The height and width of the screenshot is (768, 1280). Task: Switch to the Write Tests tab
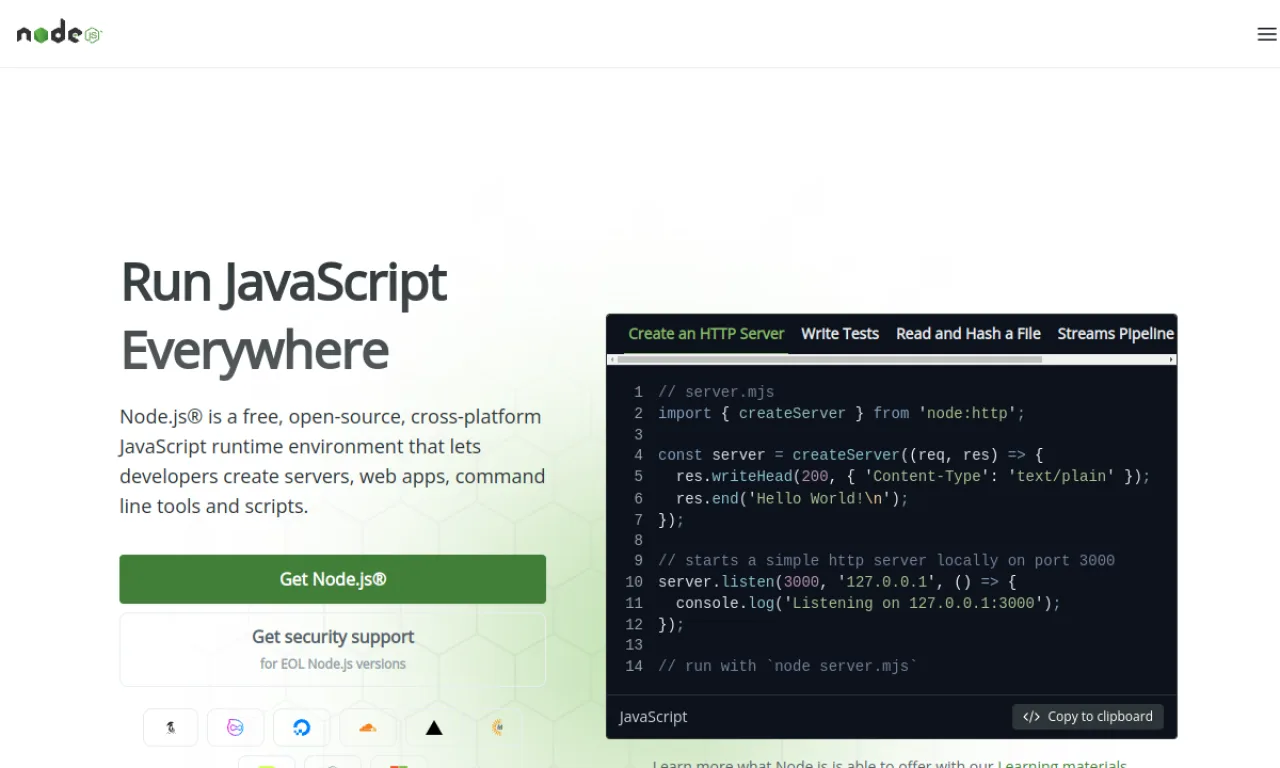pyautogui.click(x=840, y=334)
